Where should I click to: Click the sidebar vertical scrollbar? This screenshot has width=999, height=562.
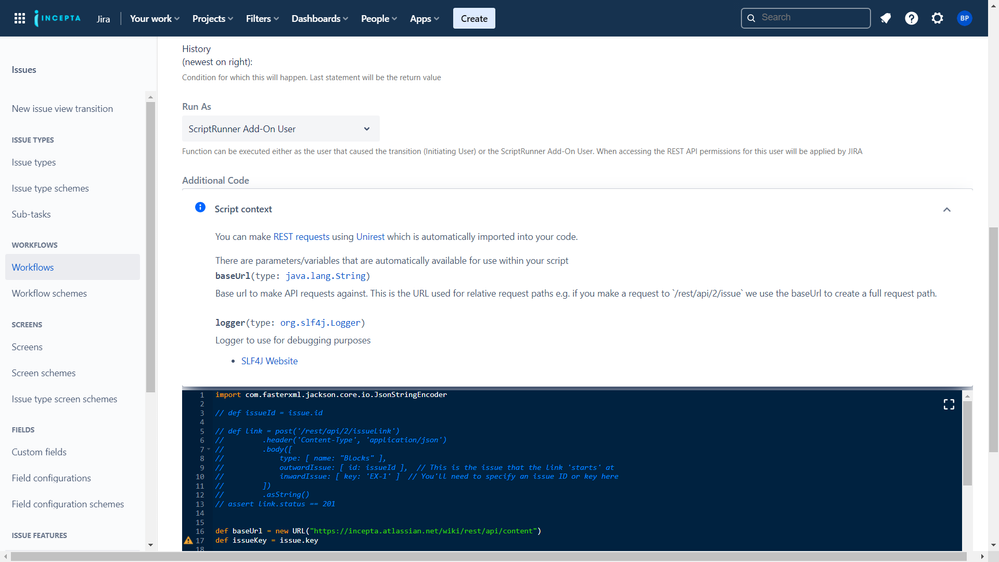pos(151,245)
